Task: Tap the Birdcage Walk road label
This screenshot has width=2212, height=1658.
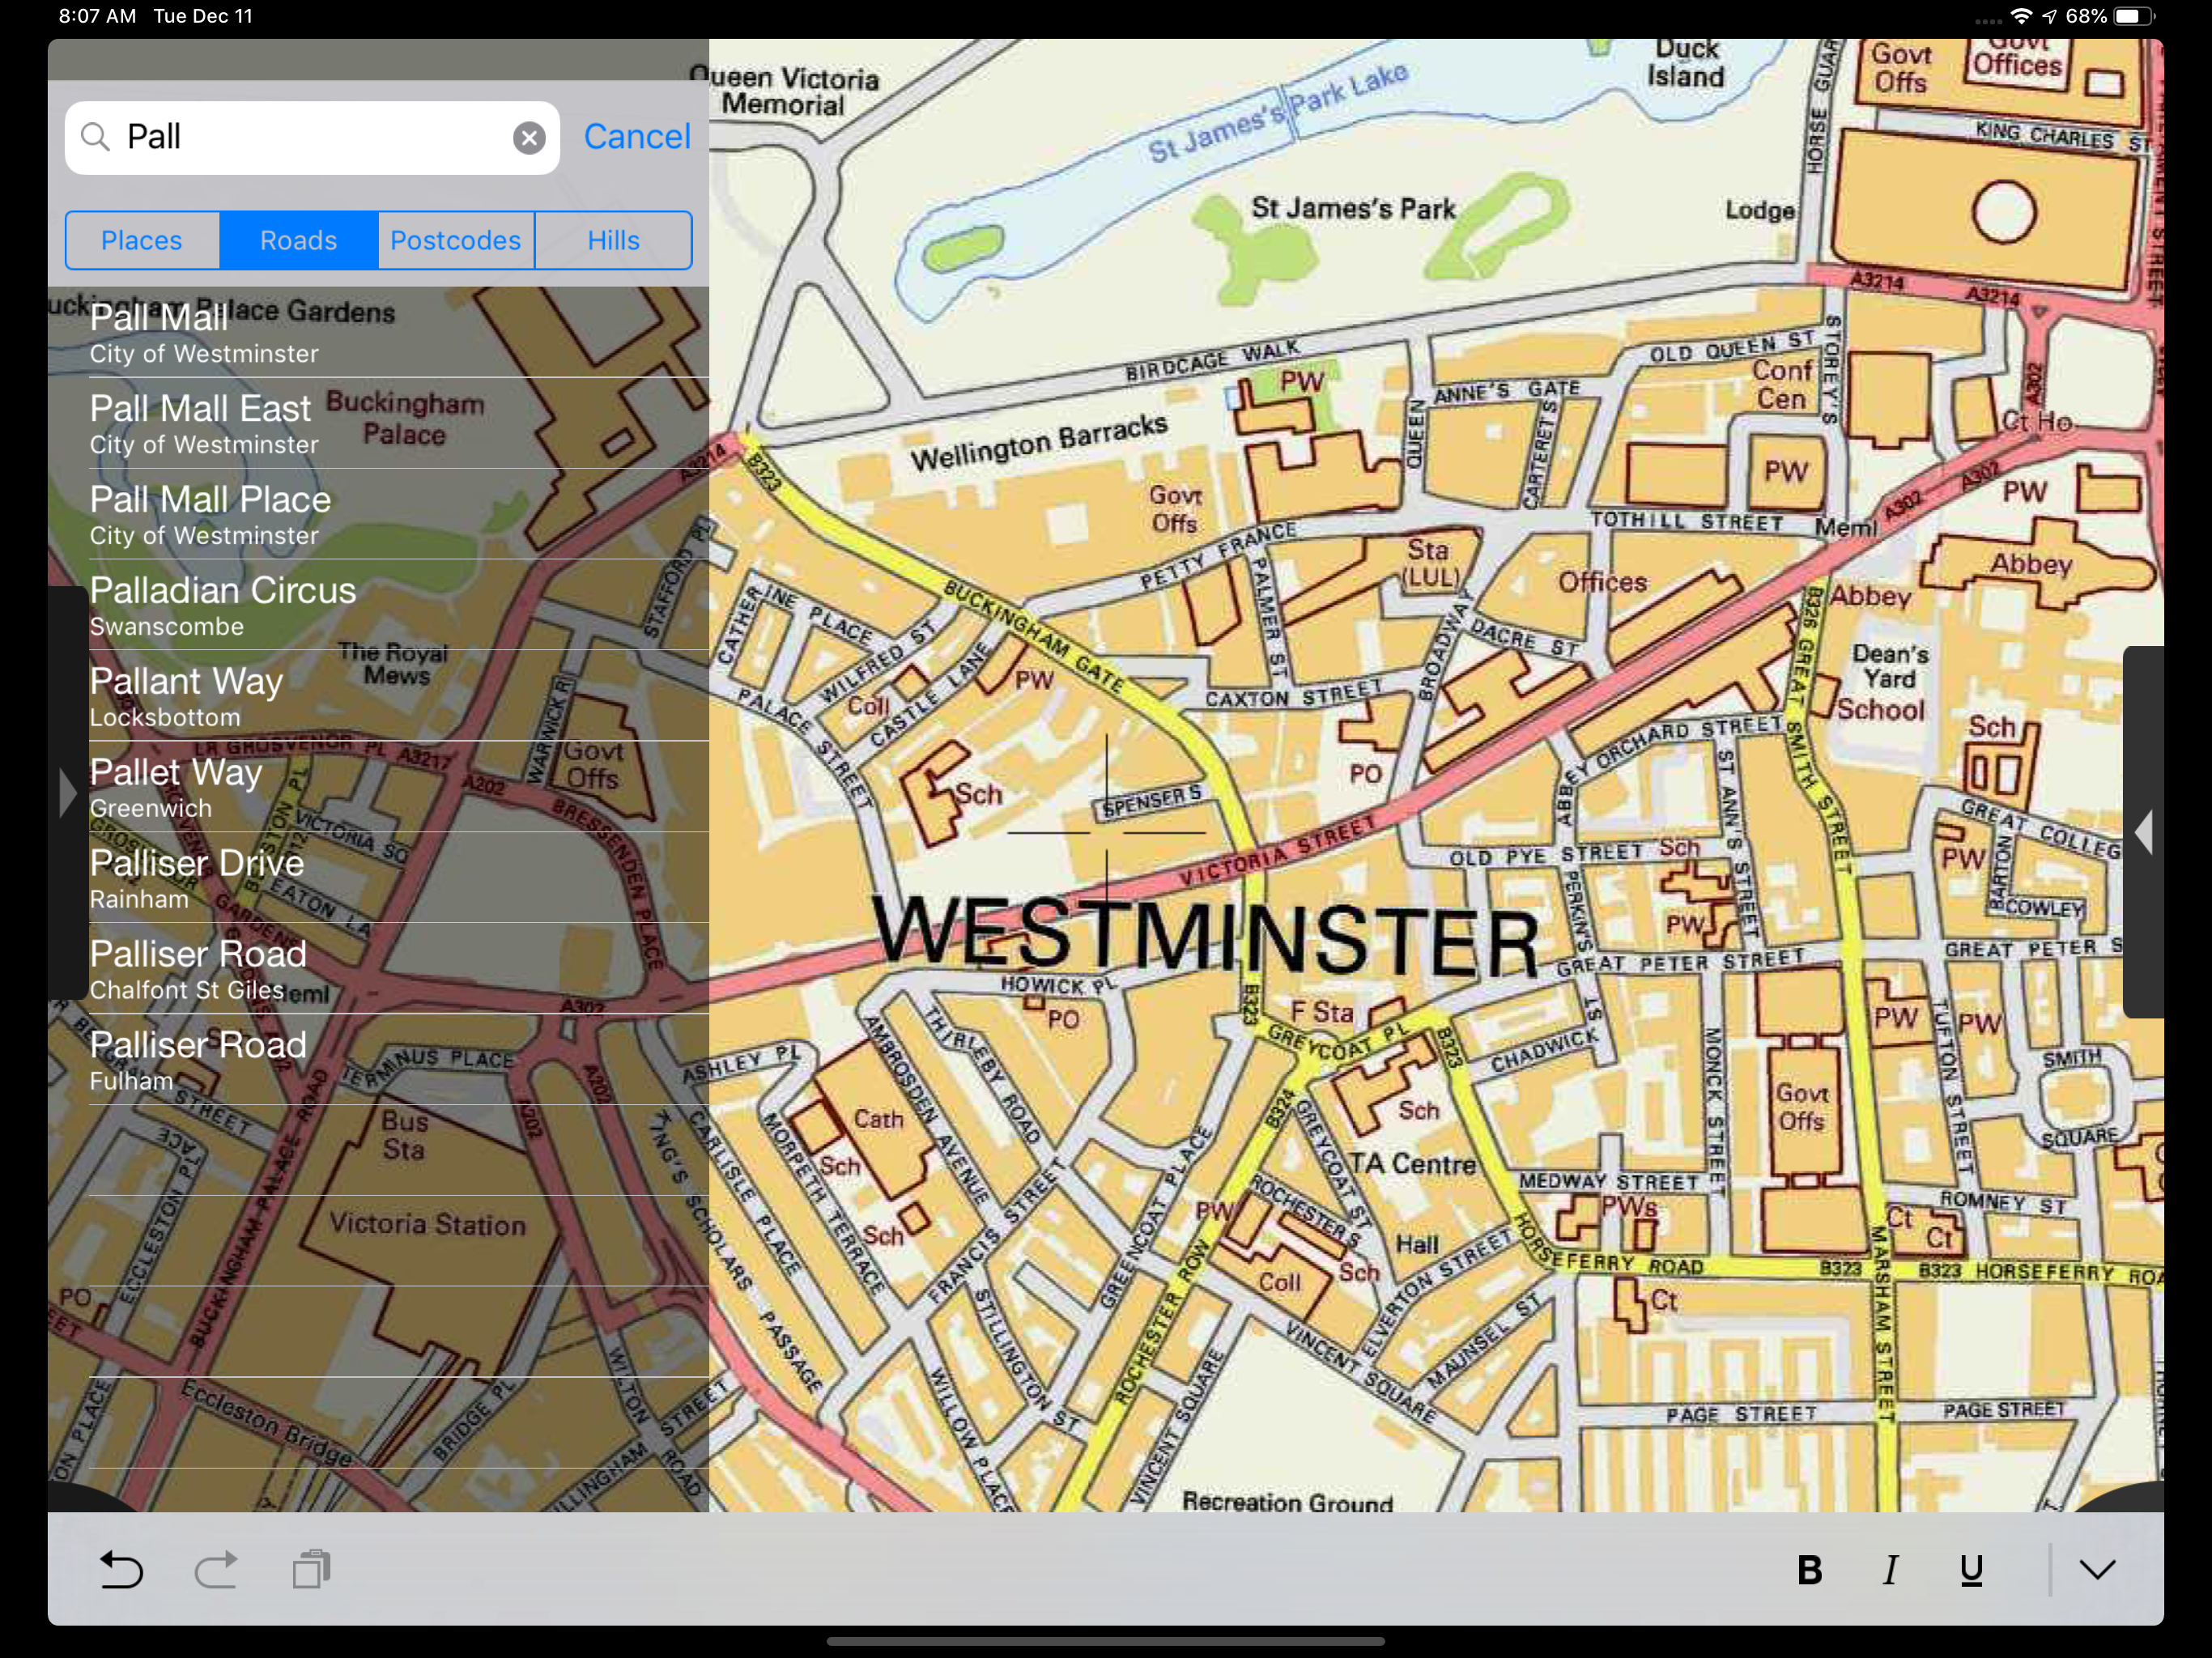Action: [1212, 360]
